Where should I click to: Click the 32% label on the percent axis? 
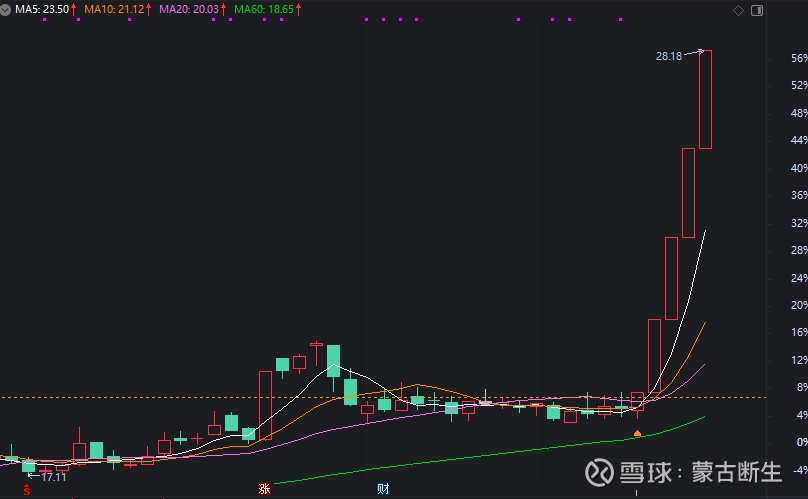[x=799, y=223]
